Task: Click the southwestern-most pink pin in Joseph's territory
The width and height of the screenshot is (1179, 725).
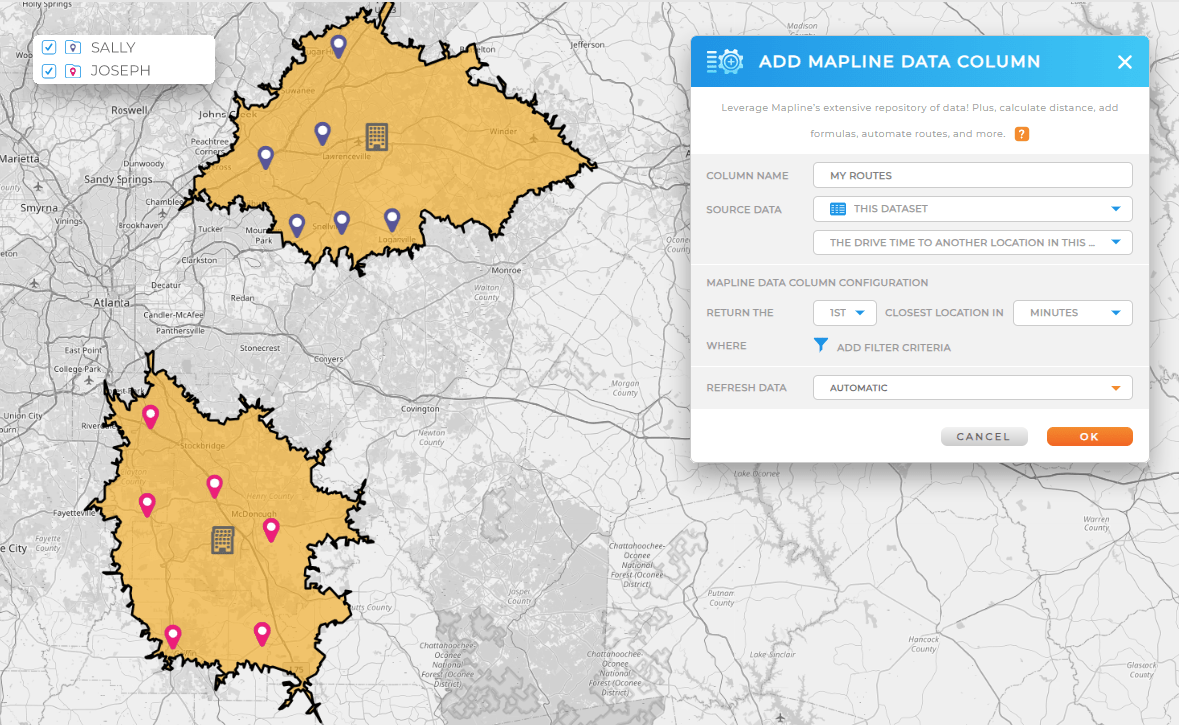Action: point(173,636)
